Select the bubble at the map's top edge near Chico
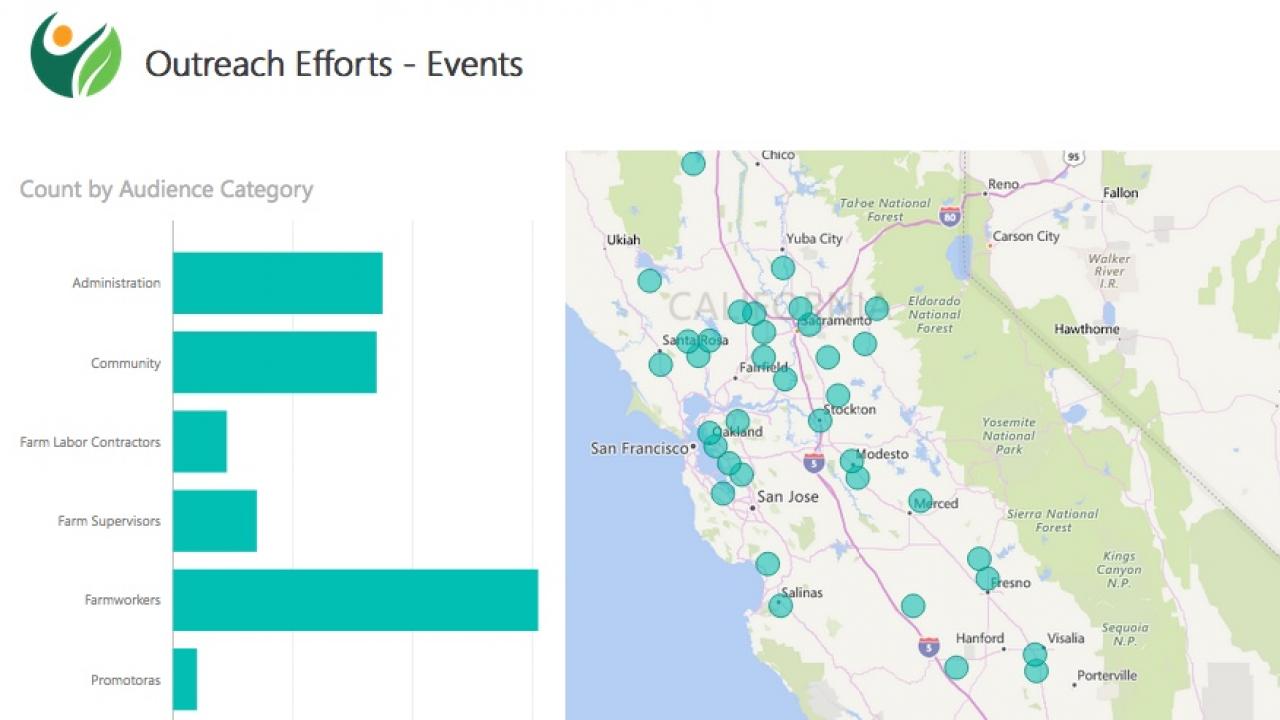This screenshot has width=1280, height=720. click(x=693, y=163)
